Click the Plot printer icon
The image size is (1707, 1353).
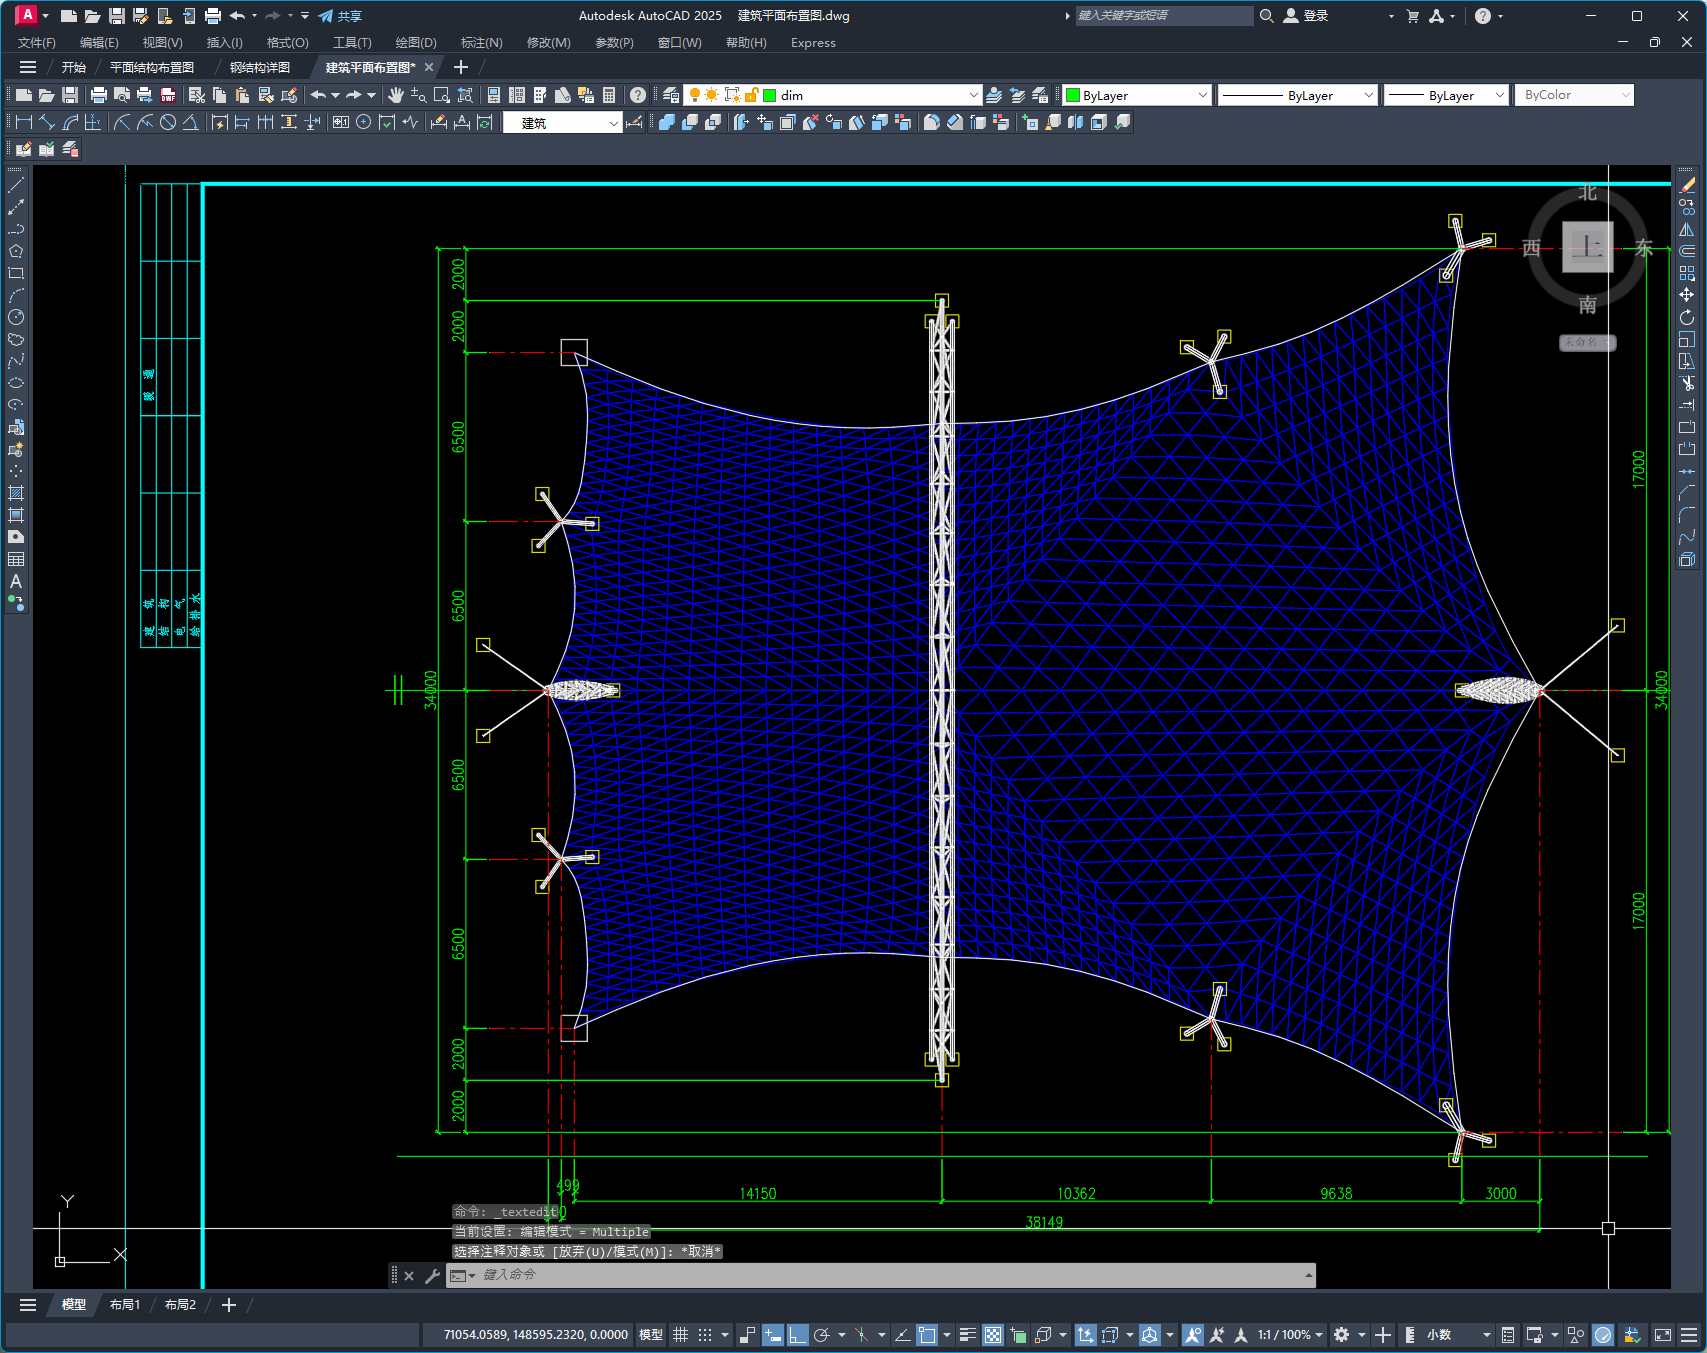98,95
